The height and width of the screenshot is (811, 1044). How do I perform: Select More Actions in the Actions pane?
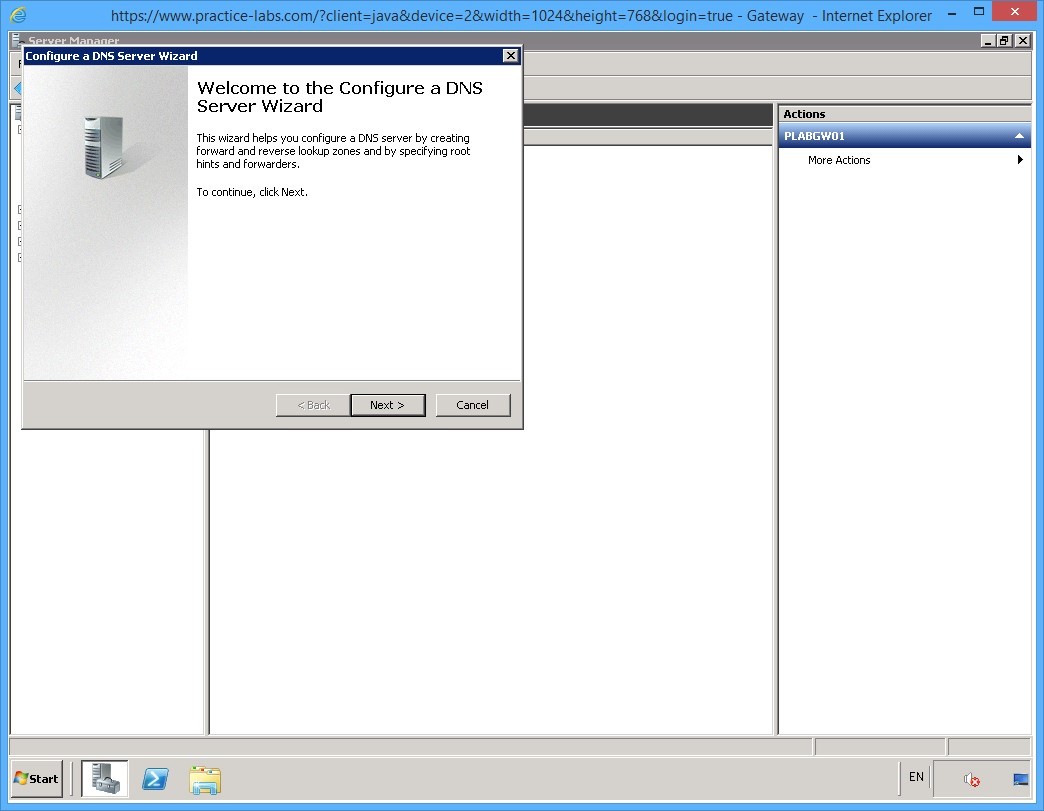click(x=838, y=160)
